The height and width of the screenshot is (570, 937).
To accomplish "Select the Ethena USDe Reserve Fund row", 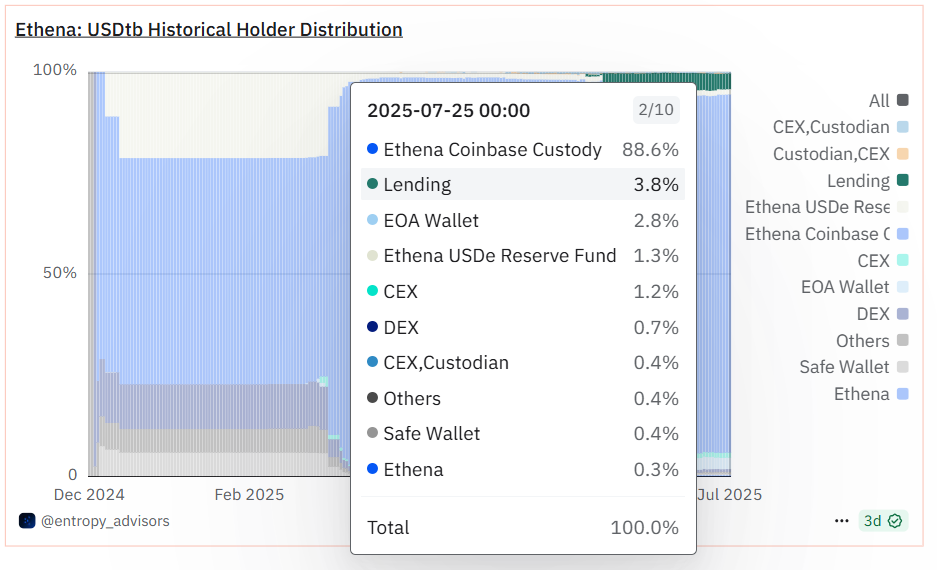I will coord(522,256).
